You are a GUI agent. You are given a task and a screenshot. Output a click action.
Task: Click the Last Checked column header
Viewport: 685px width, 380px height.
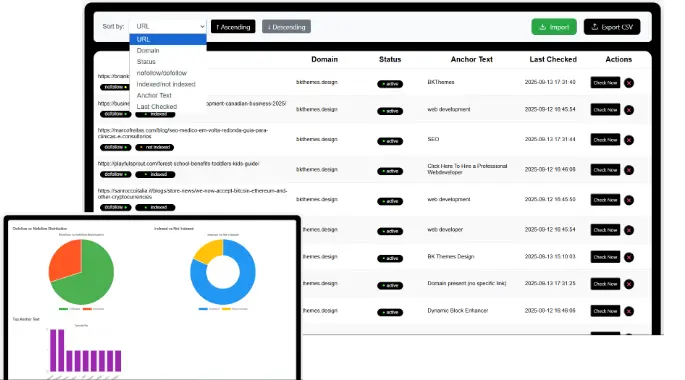click(x=553, y=59)
